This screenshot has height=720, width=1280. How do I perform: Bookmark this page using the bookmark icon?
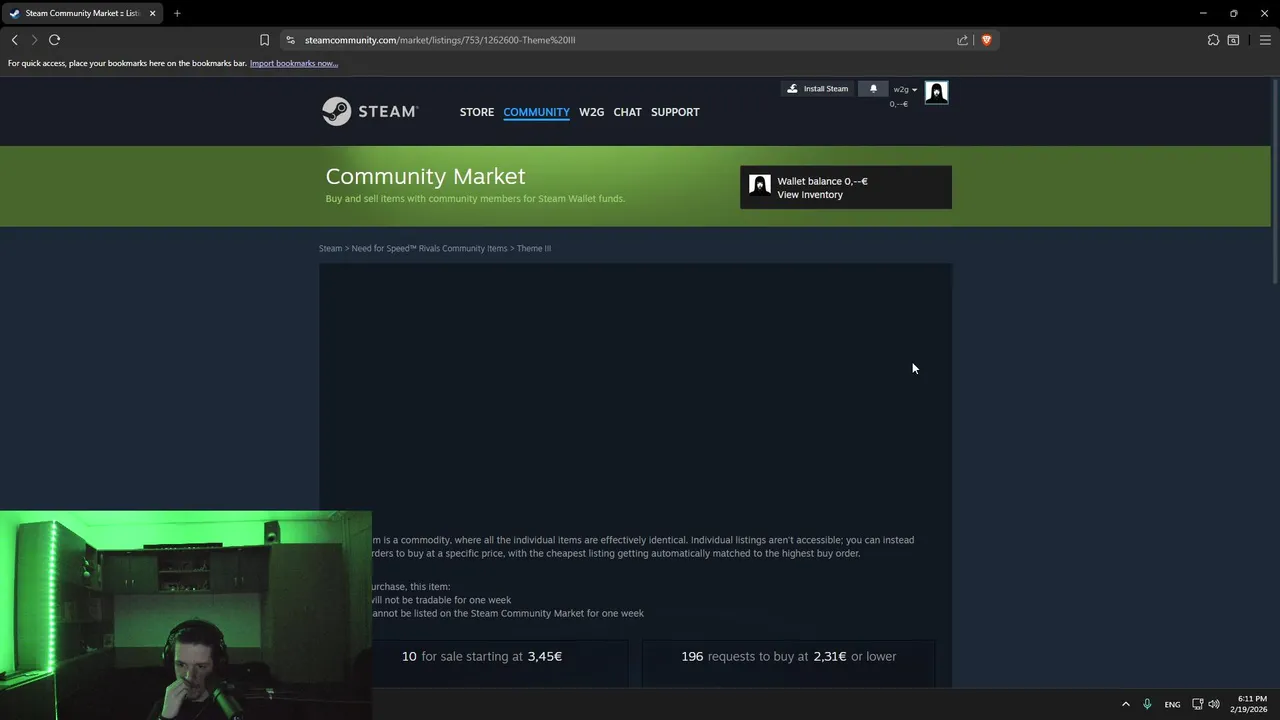tap(264, 40)
